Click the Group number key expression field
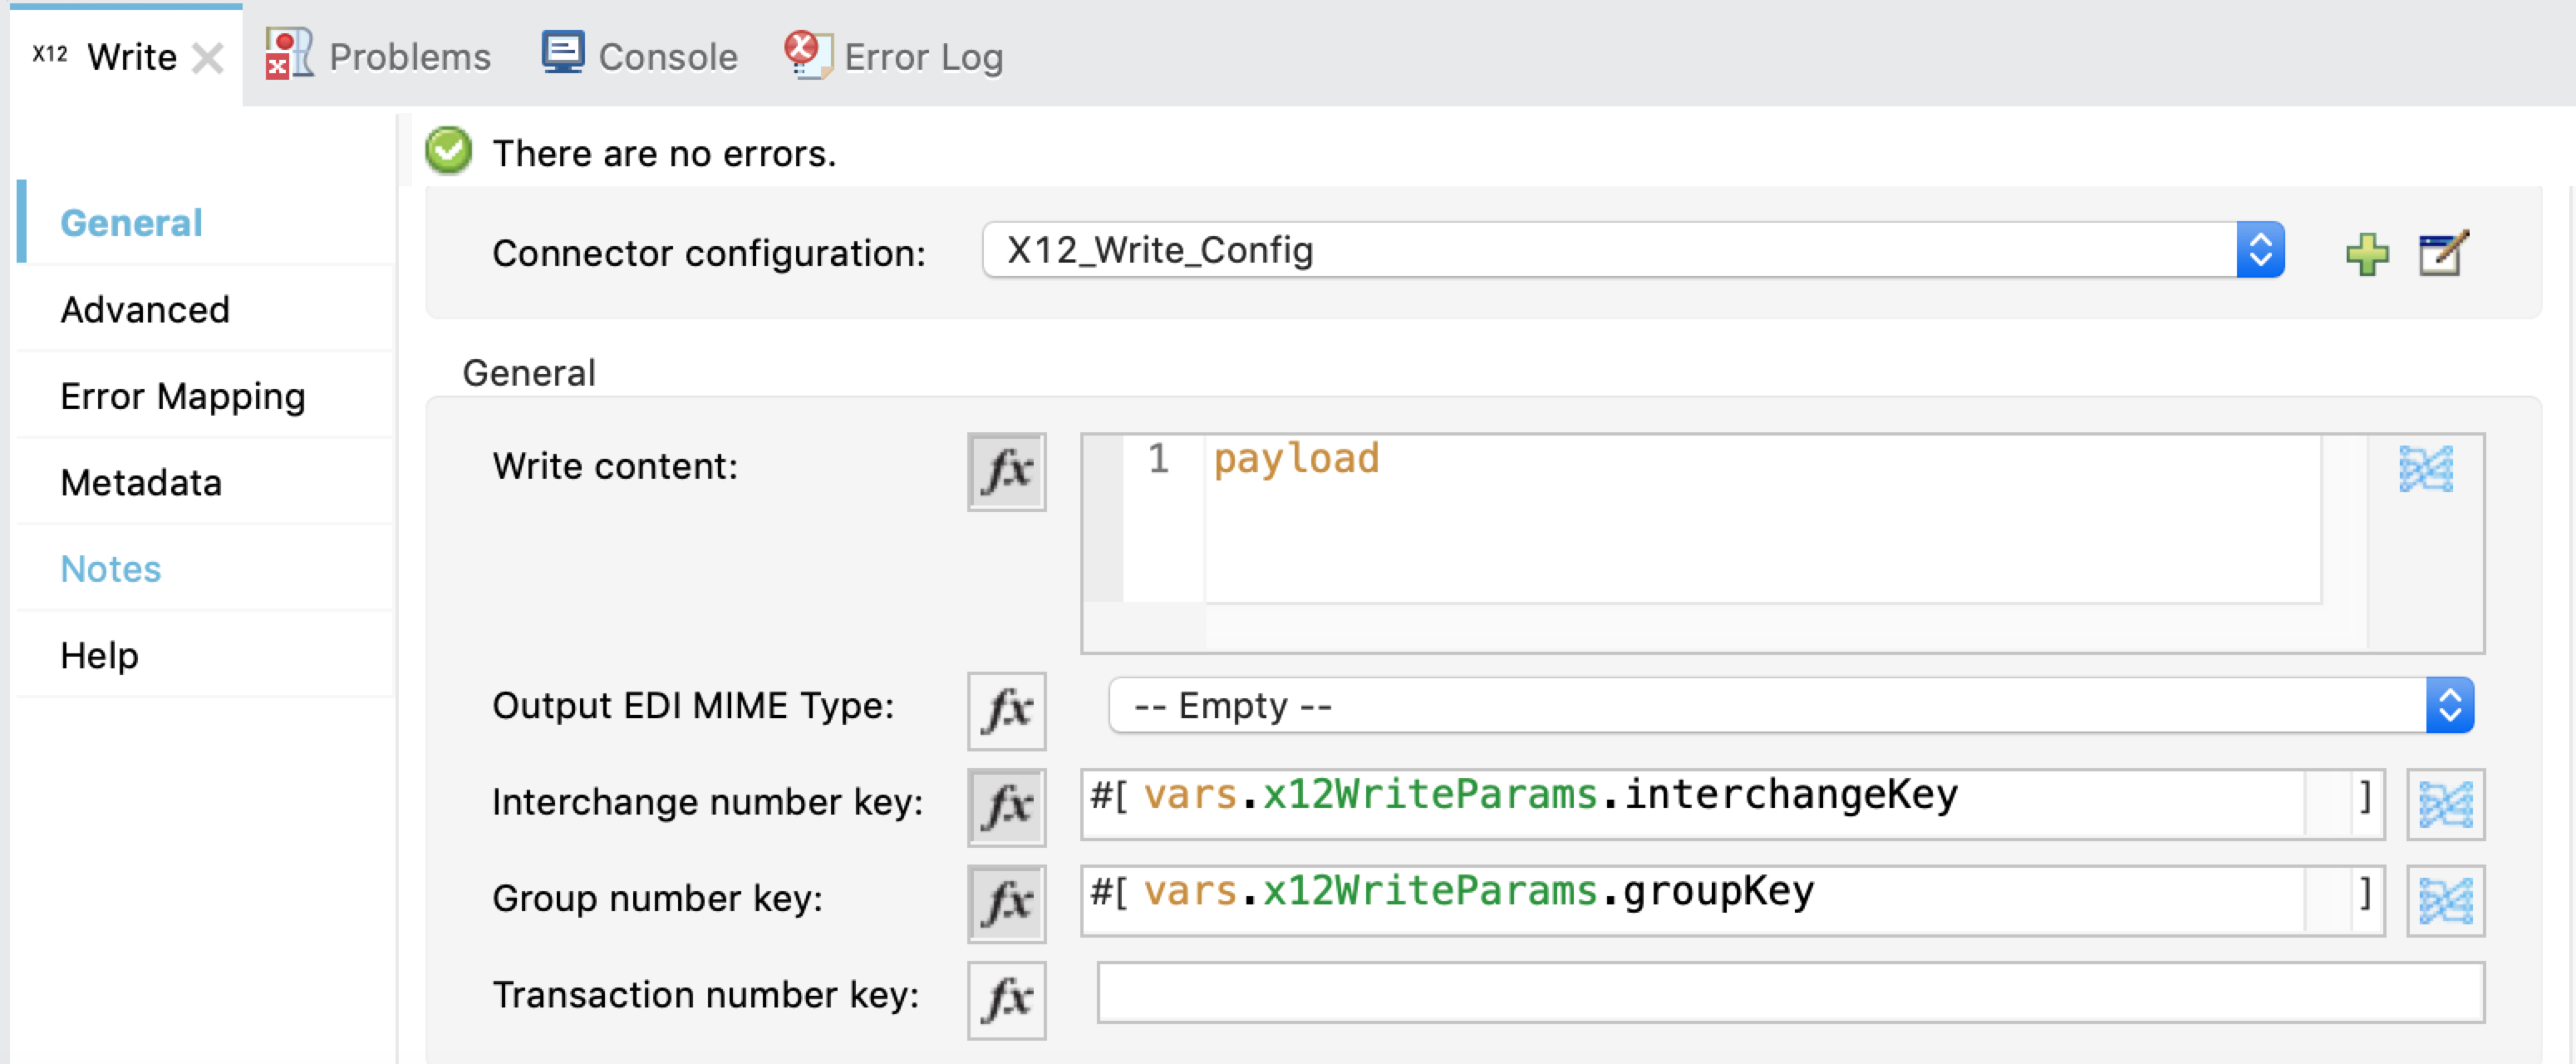Image resolution: width=2576 pixels, height=1064 pixels. [1732, 900]
